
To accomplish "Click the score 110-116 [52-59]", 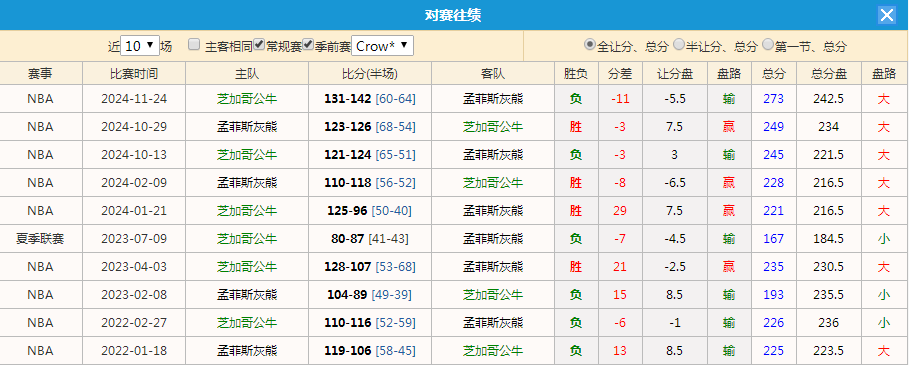I will [370, 323].
